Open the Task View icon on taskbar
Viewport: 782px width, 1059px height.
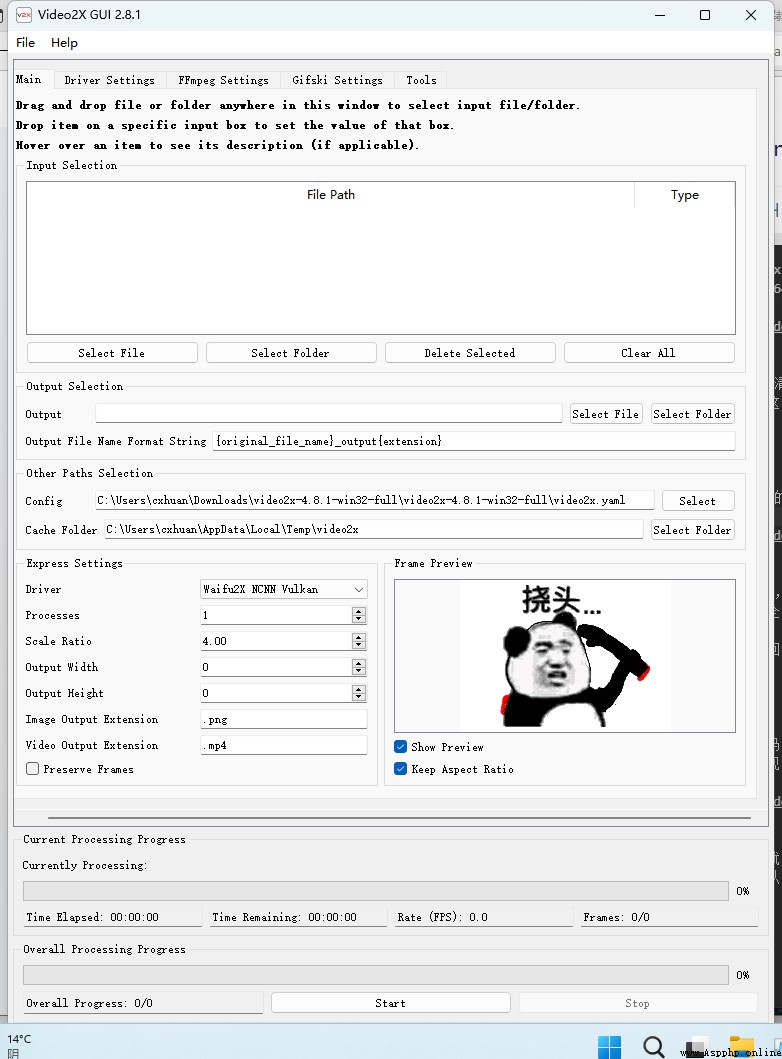[x=698, y=1046]
